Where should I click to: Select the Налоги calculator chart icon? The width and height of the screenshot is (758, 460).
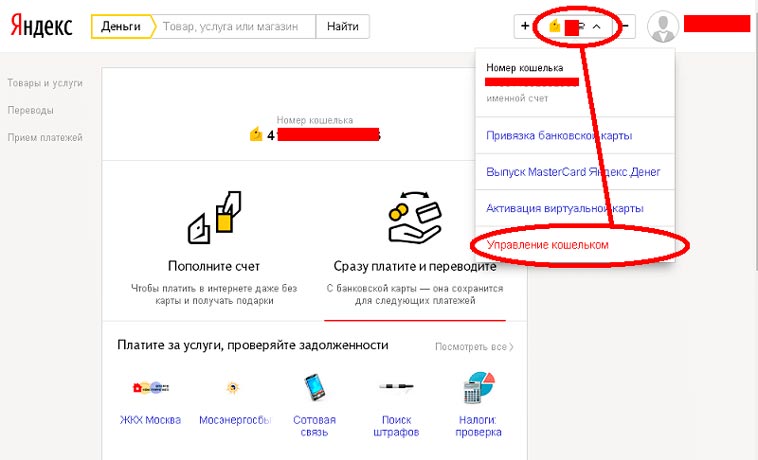pyautogui.click(x=478, y=387)
